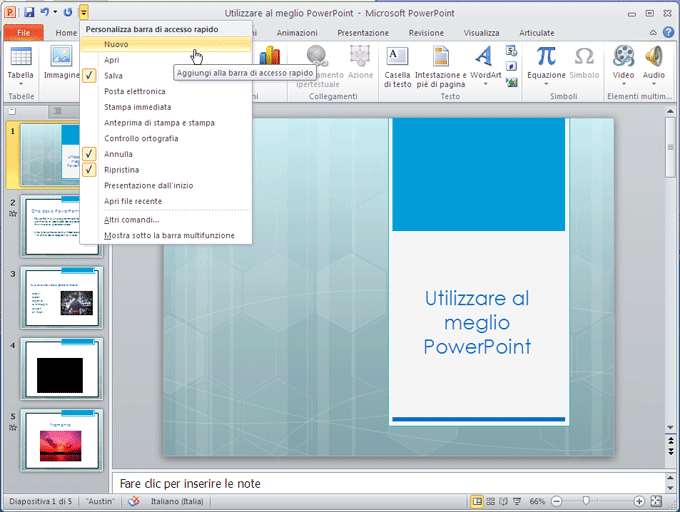Insert an Audio clip
The width and height of the screenshot is (680, 512).
click(x=654, y=65)
